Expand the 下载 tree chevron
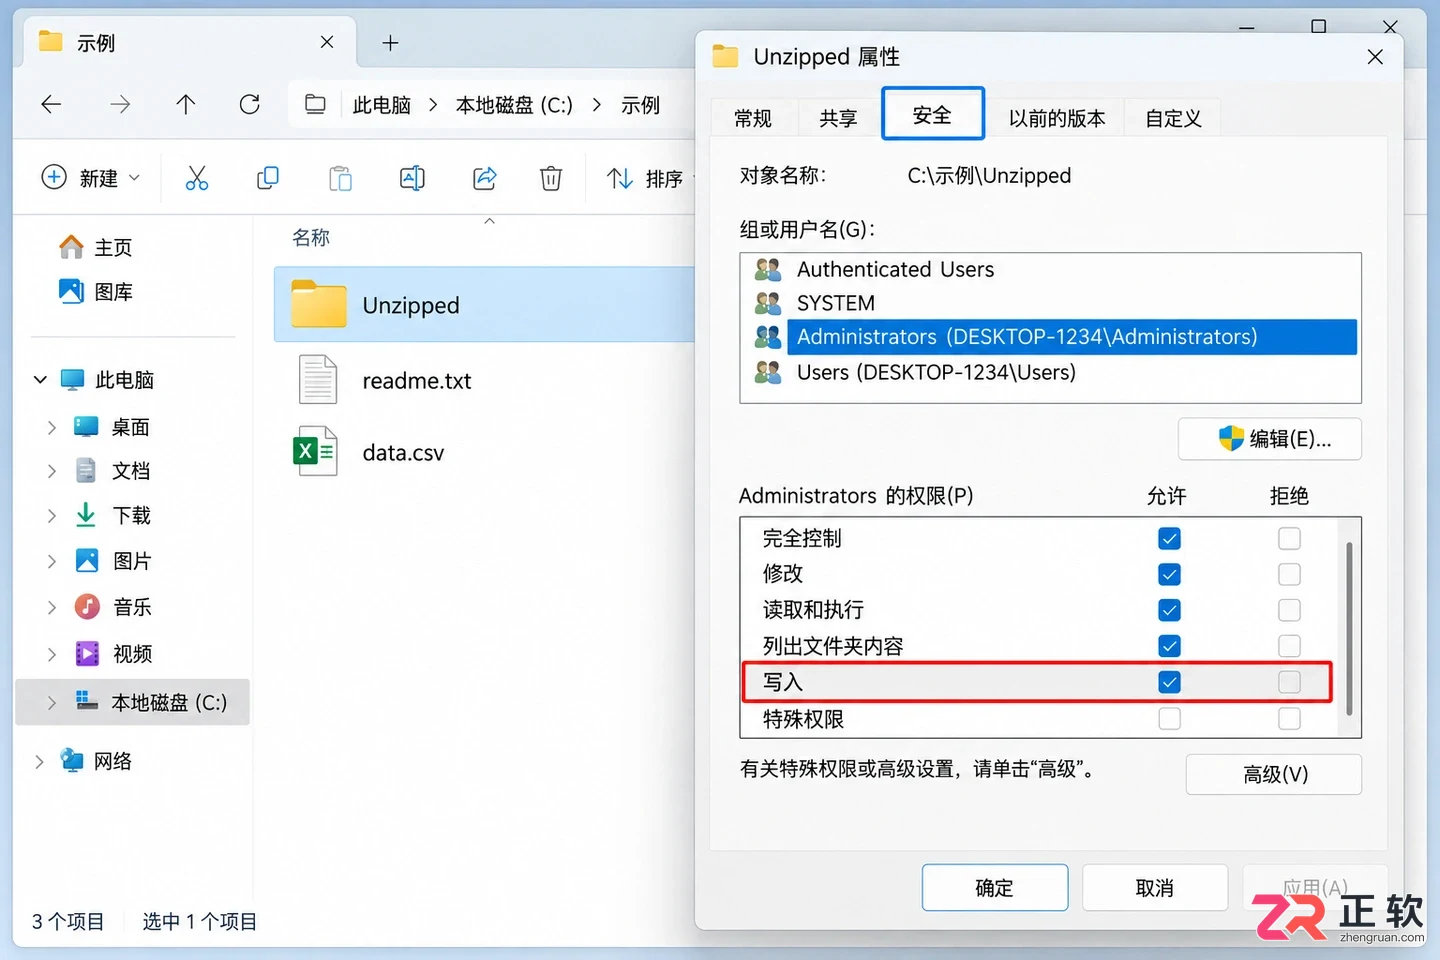Image resolution: width=1440 pixels, height=960 pixels. 51,515
